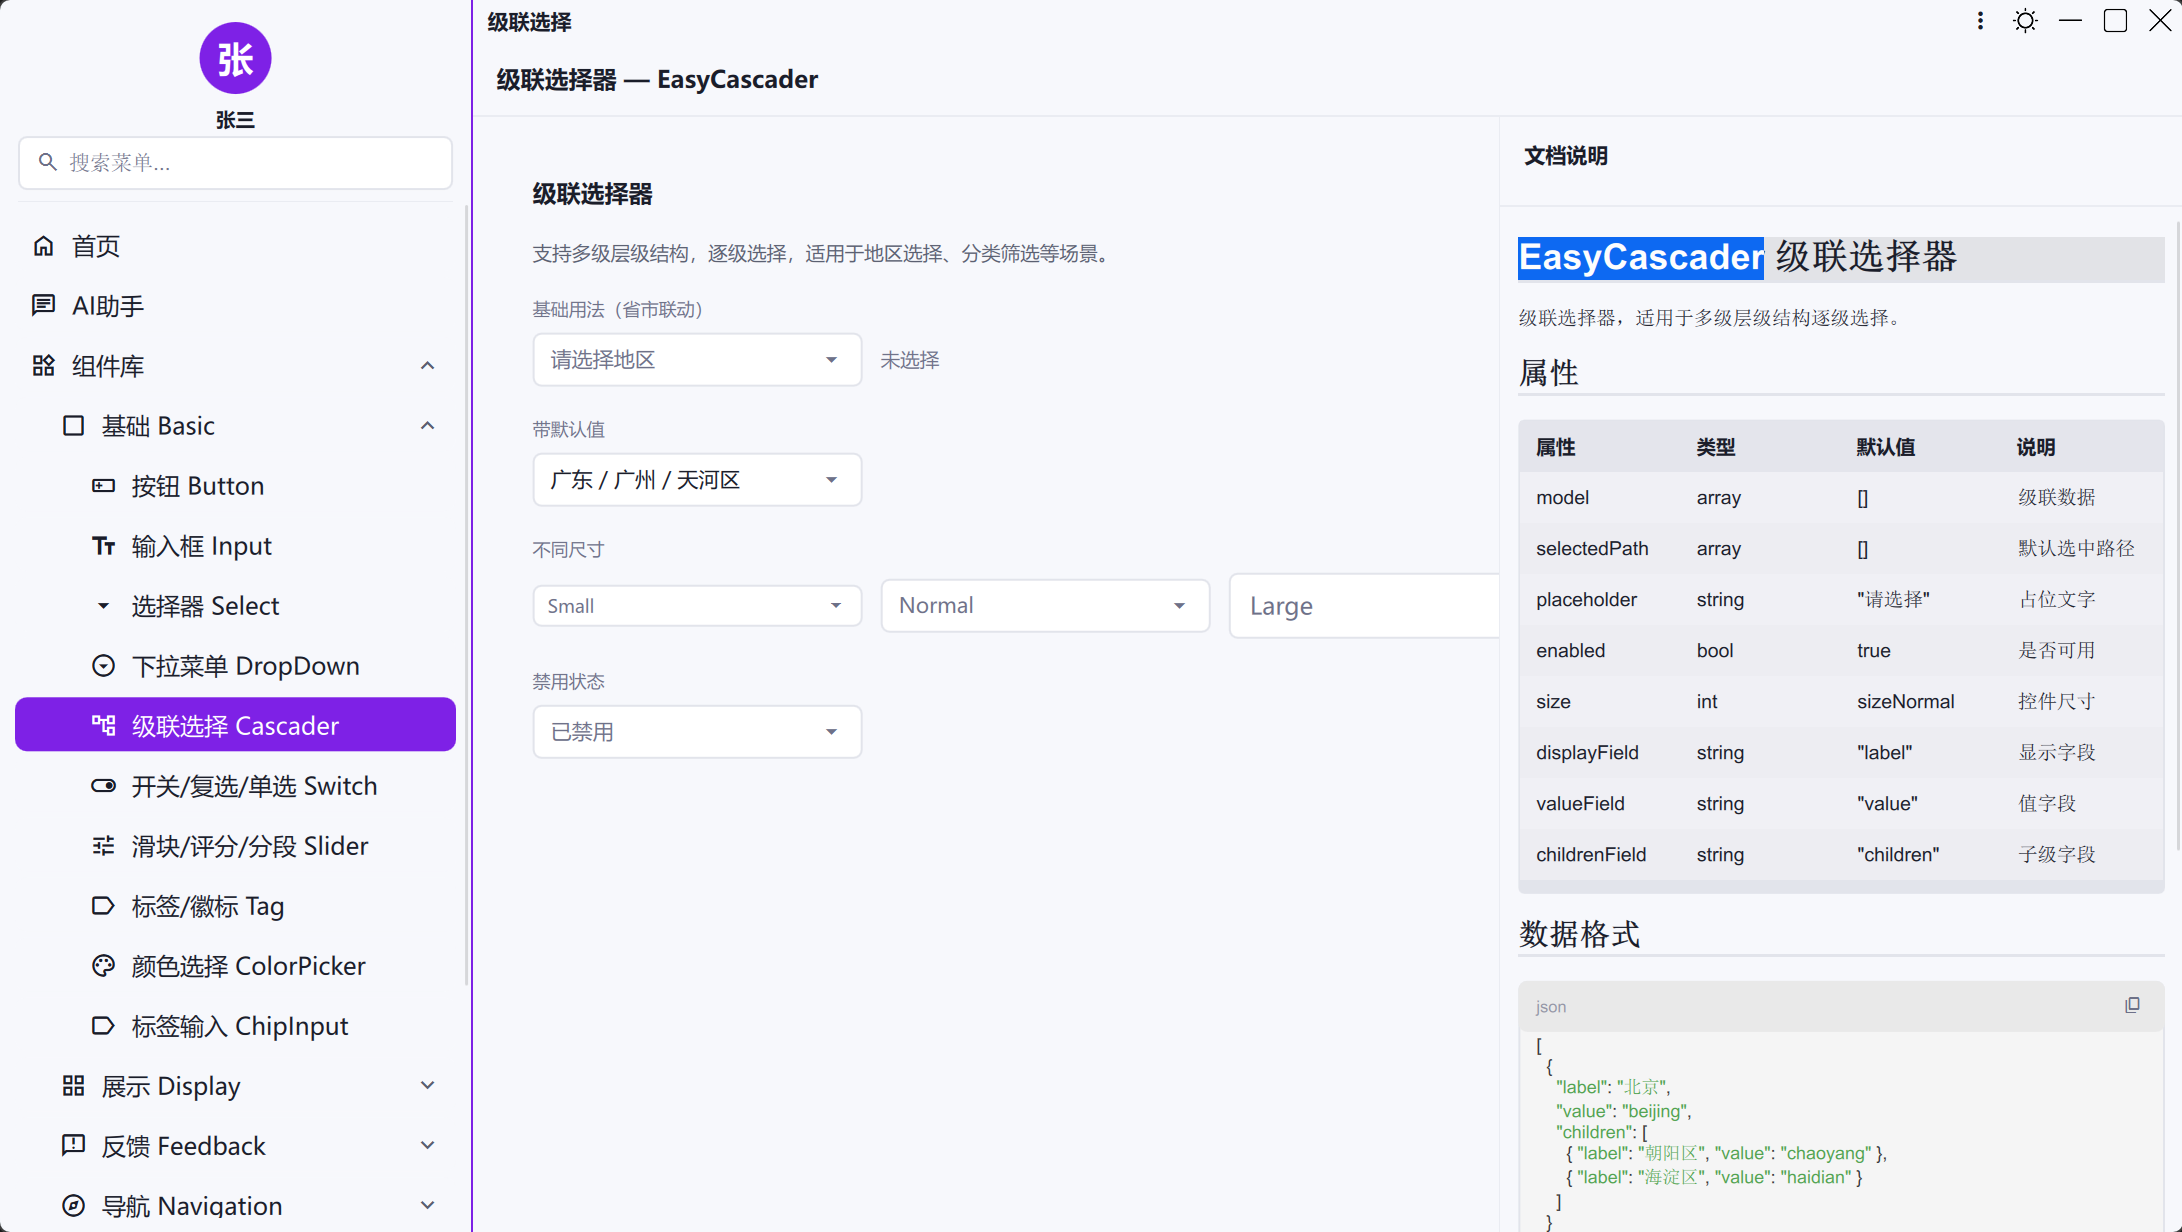Click the search magnifier icon
Screen dimensions: 2182x1232
click(47, 162)
